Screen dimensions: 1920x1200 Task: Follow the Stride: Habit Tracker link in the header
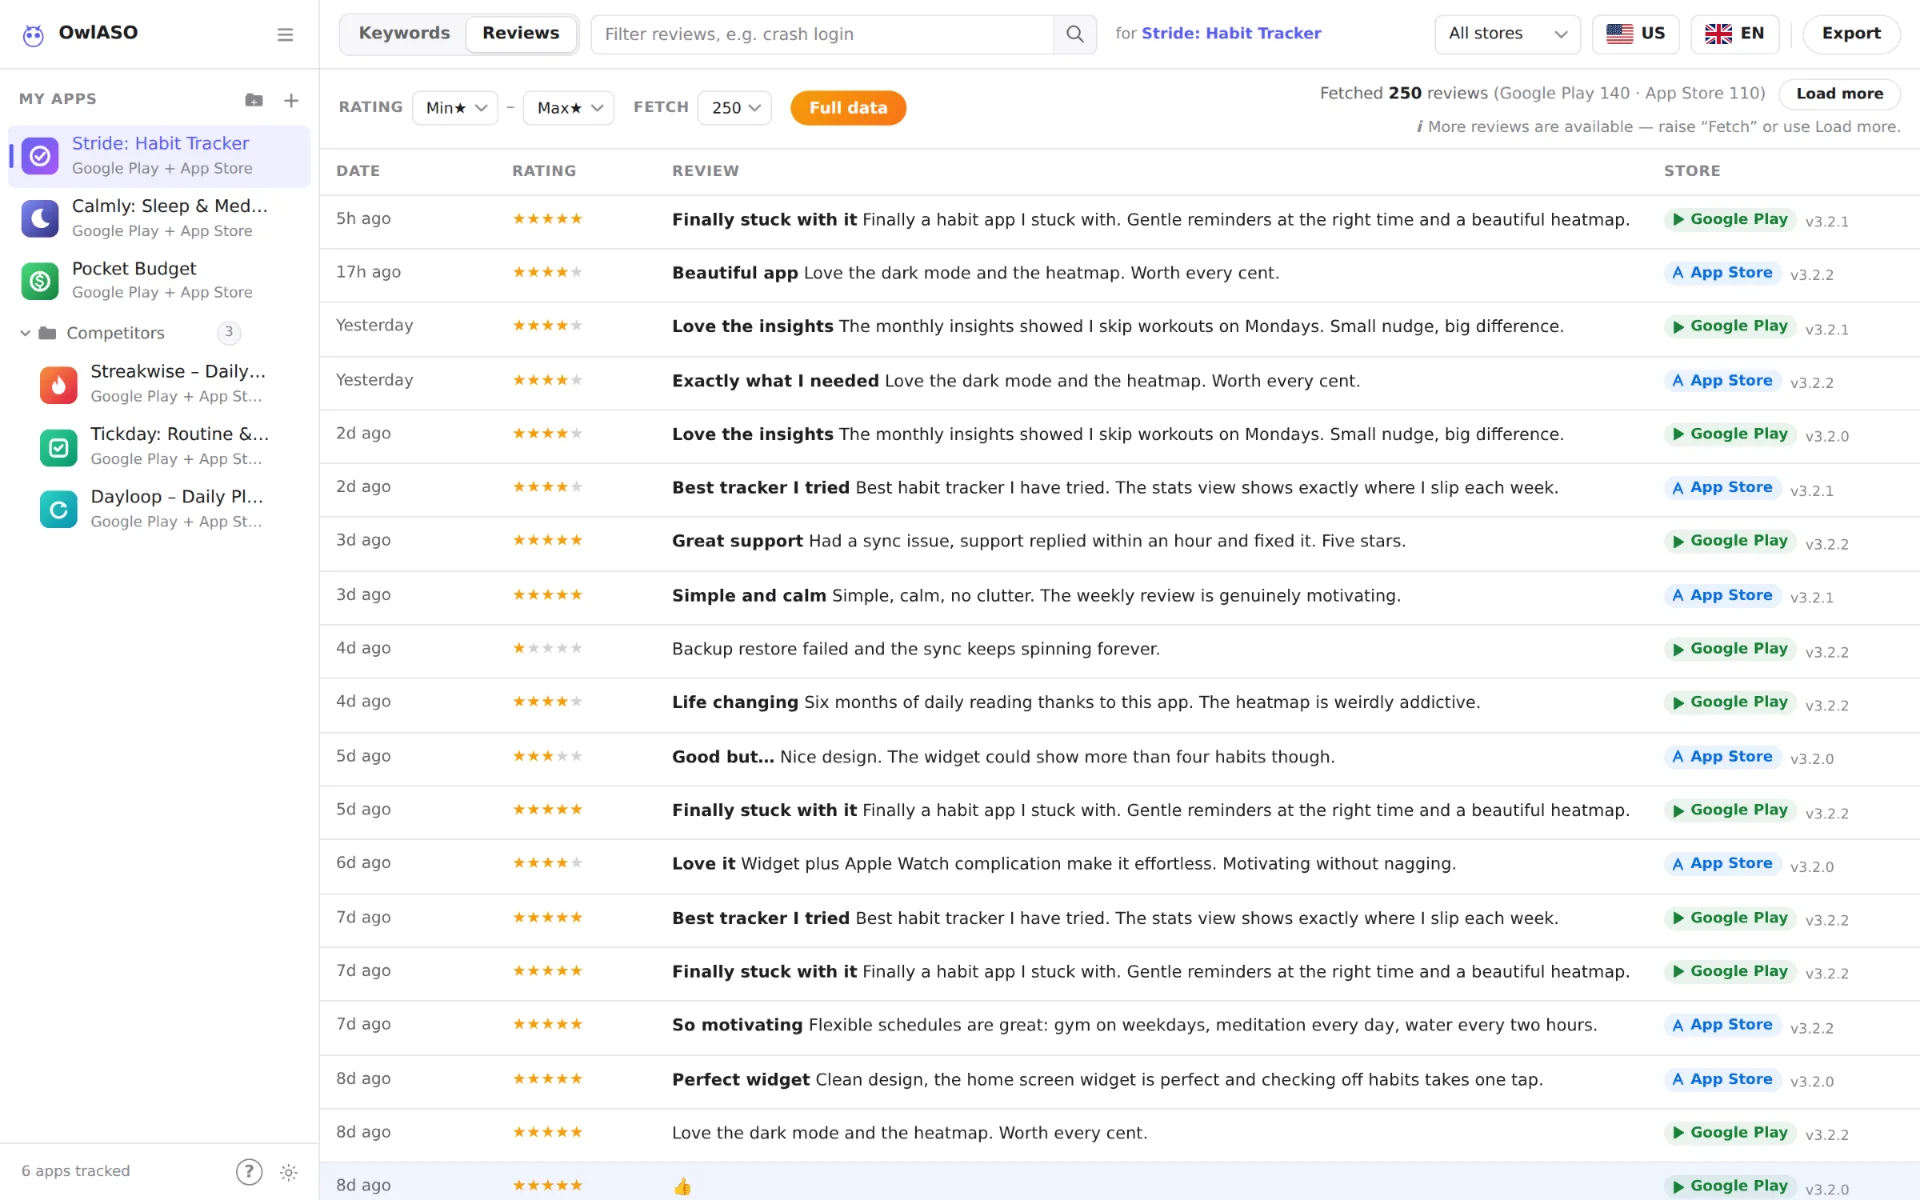click(1231, 34)
